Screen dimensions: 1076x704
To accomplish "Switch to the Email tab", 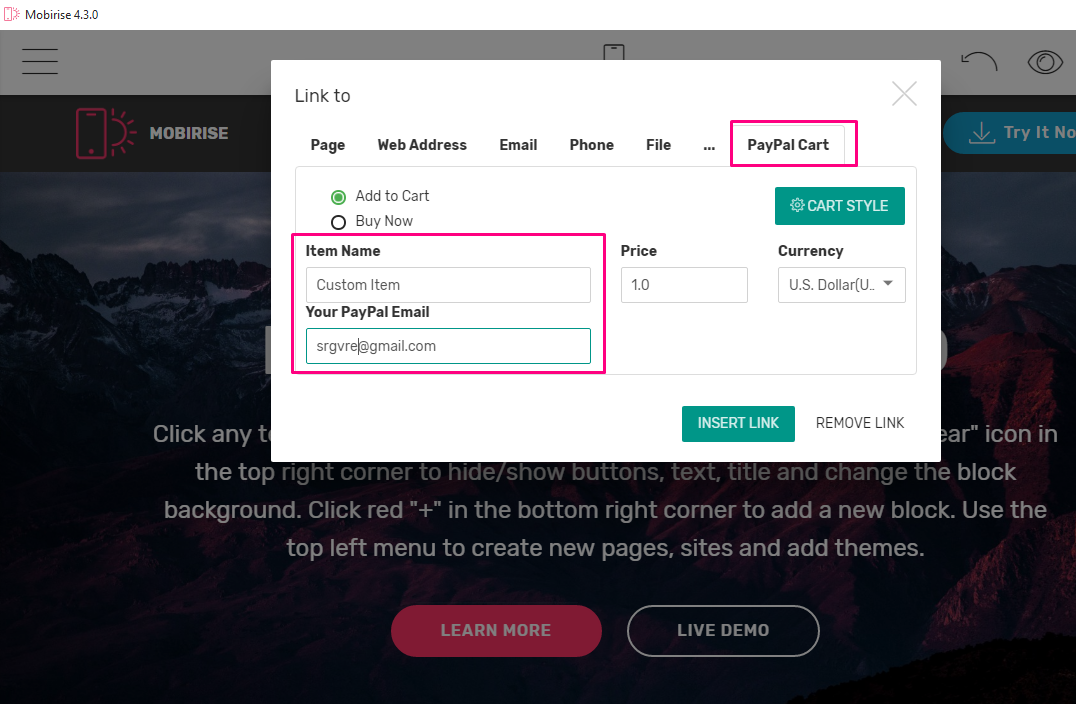I will pyautogui.click(x=518, y=145).
